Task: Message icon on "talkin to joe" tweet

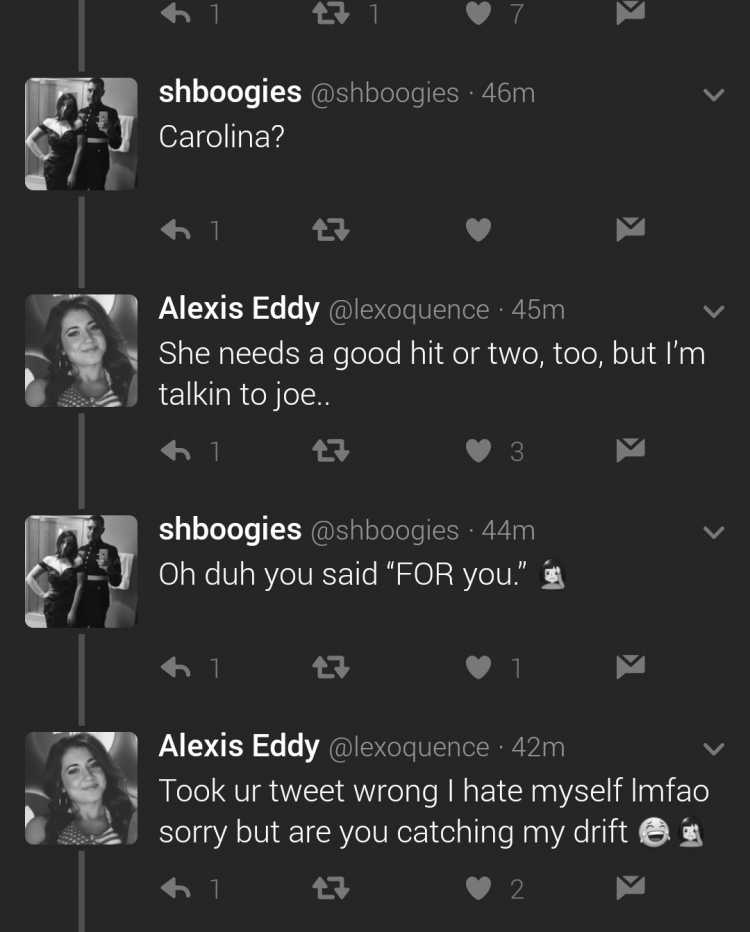Action: 631,449
